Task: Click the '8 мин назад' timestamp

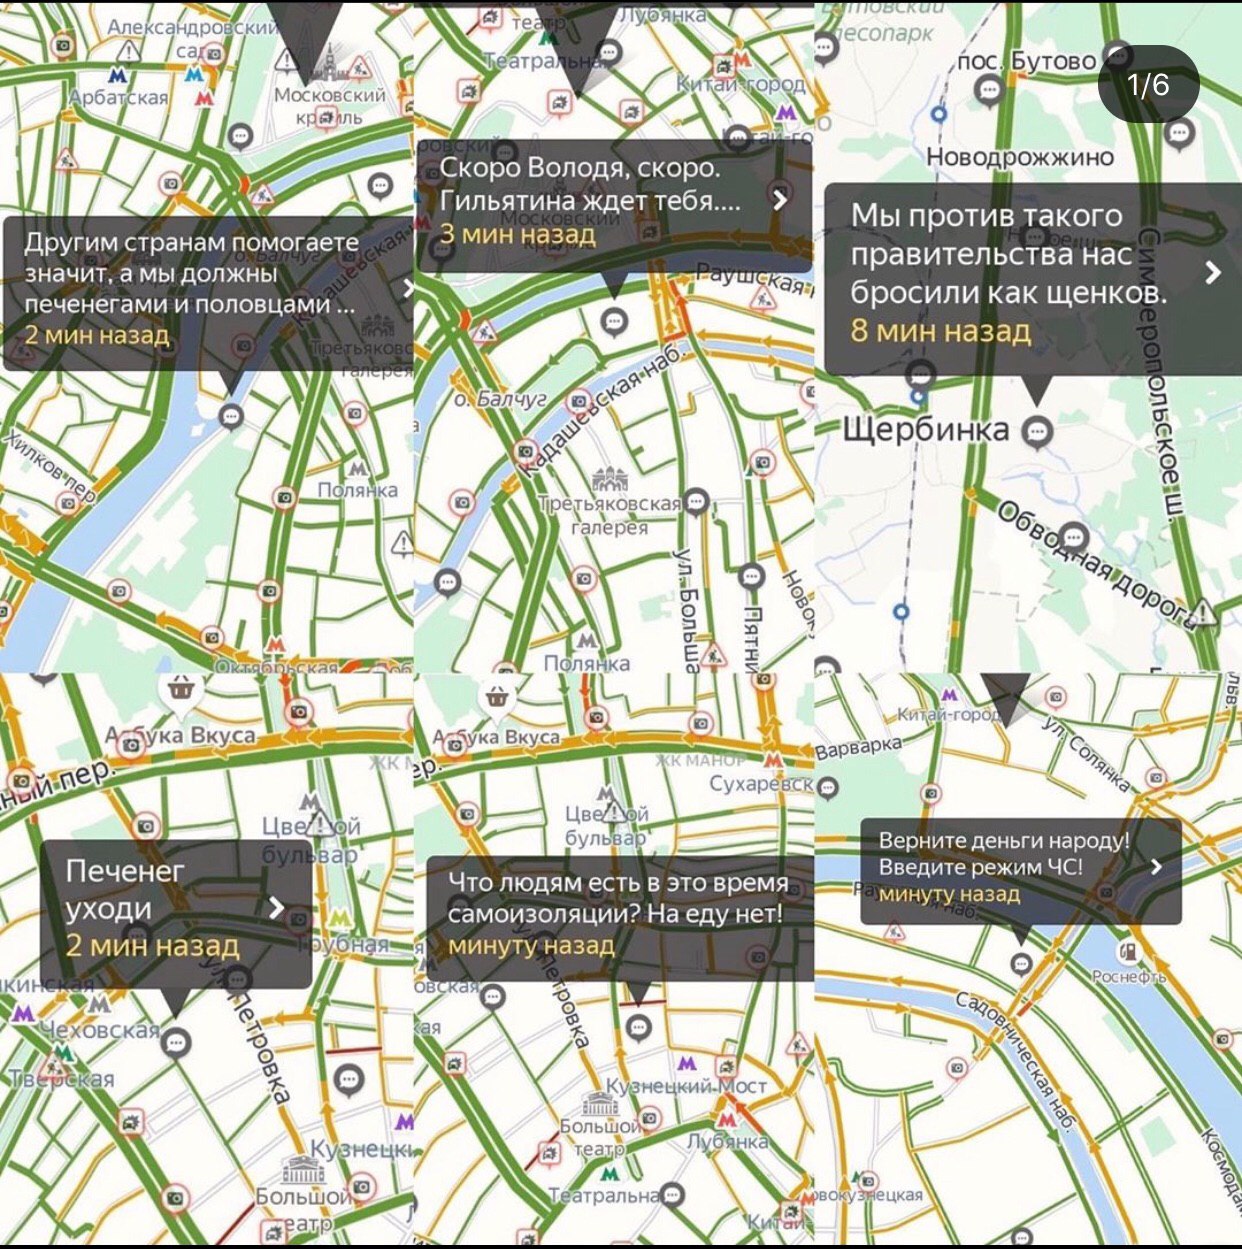Action: pos(941,330)
